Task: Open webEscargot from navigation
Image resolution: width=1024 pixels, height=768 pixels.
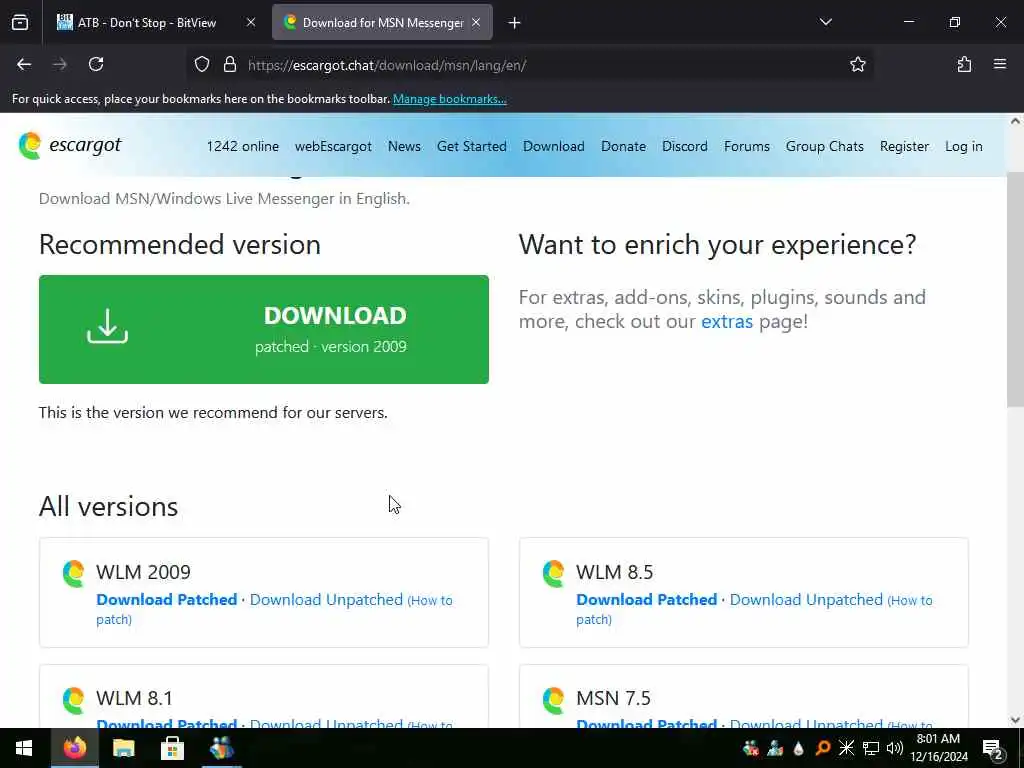Action: click(333, 146)
